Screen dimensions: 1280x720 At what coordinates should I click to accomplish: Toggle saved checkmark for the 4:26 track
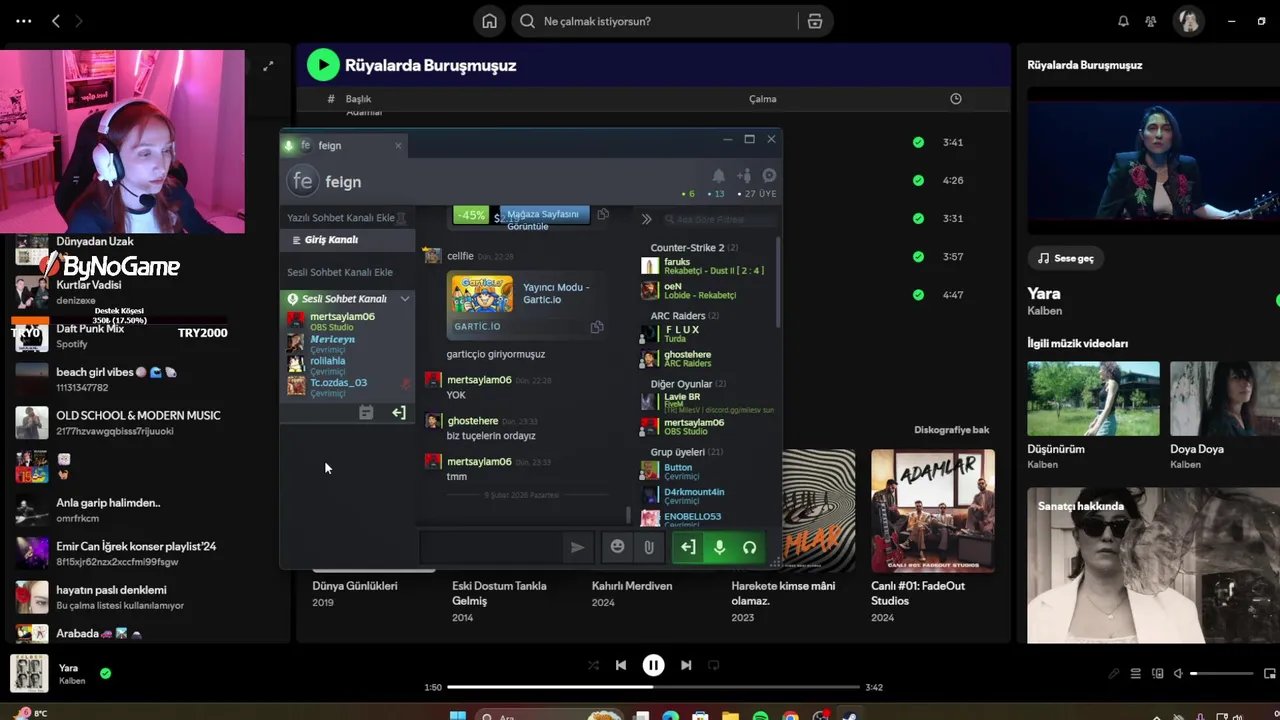tap(918, 180)
